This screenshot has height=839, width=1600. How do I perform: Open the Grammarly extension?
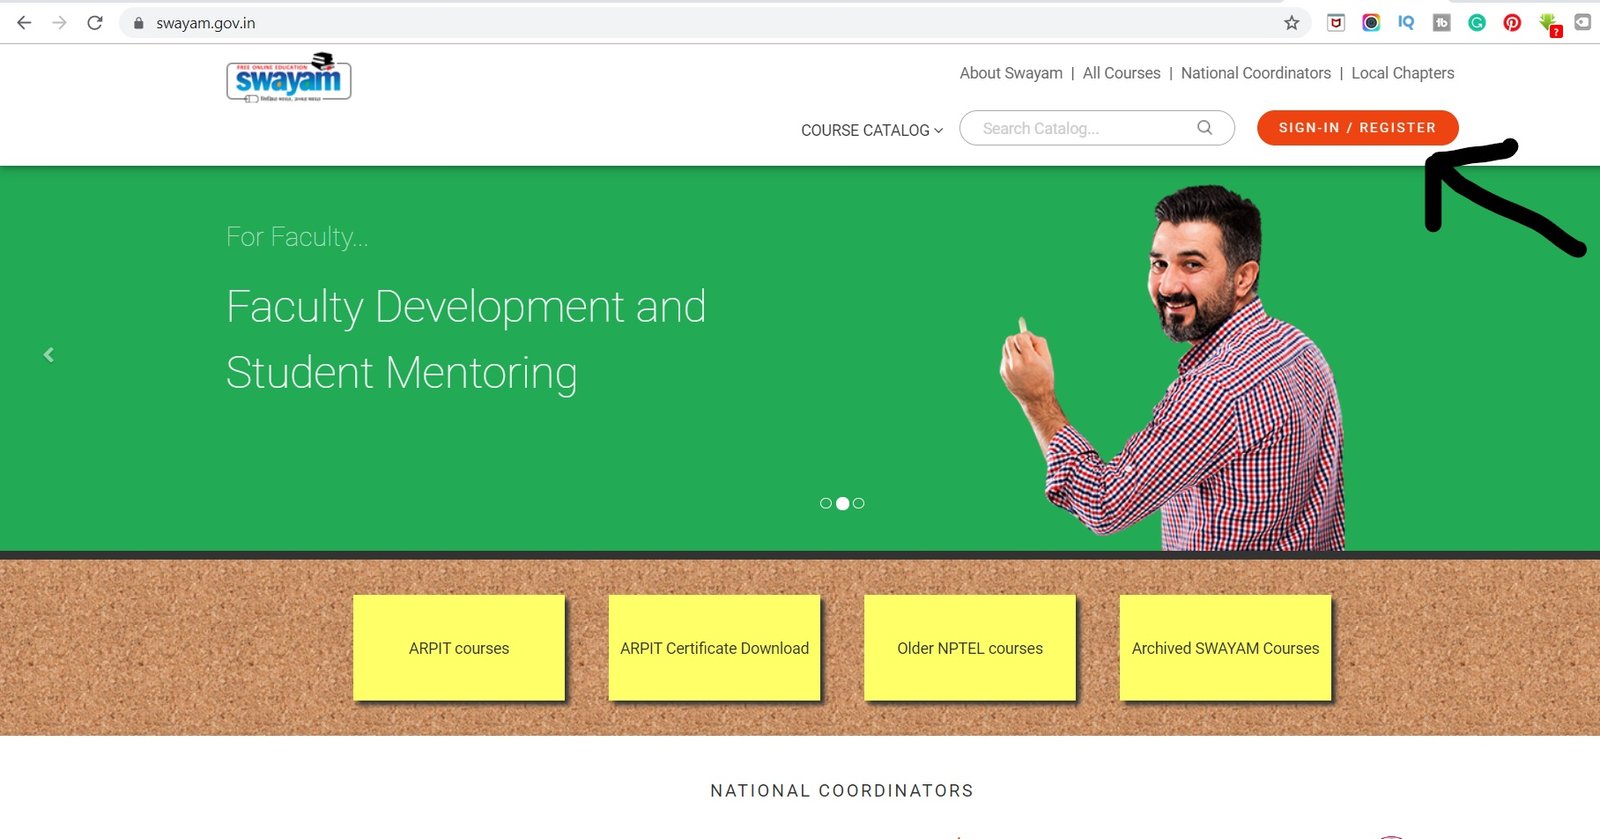(x=1477, y=22)
